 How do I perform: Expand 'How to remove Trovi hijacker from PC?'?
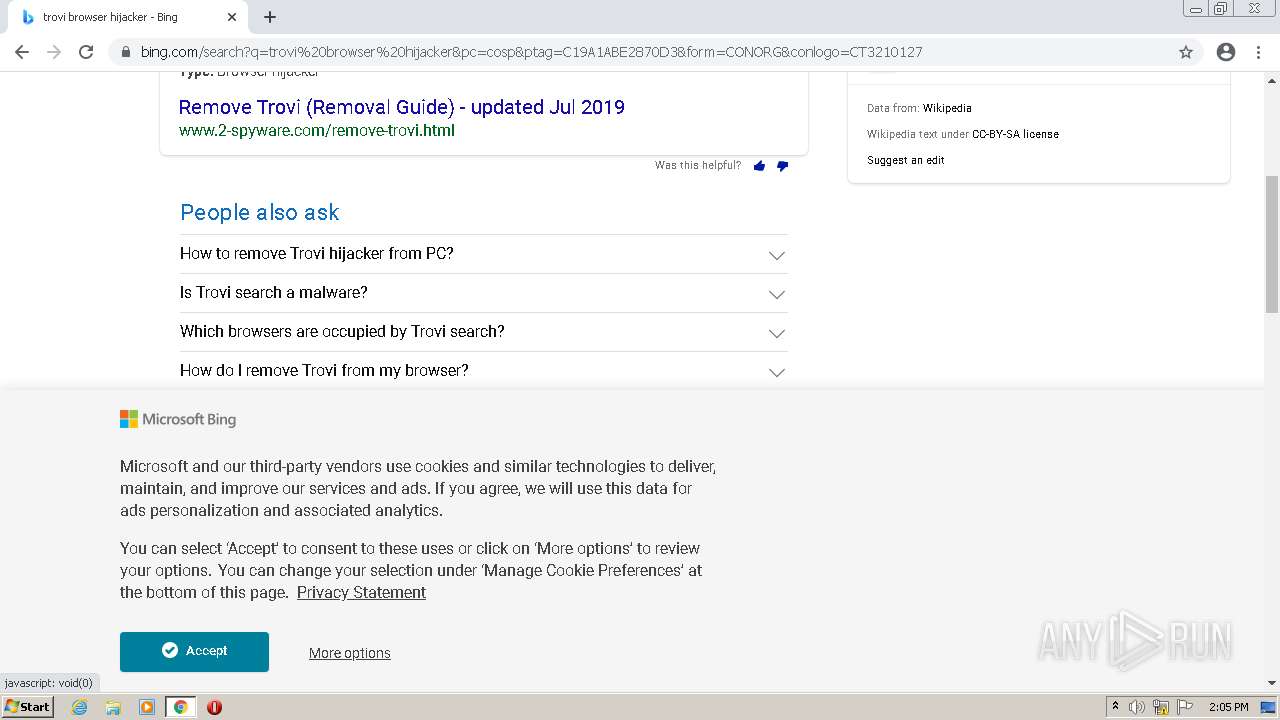tap(483, 254)
